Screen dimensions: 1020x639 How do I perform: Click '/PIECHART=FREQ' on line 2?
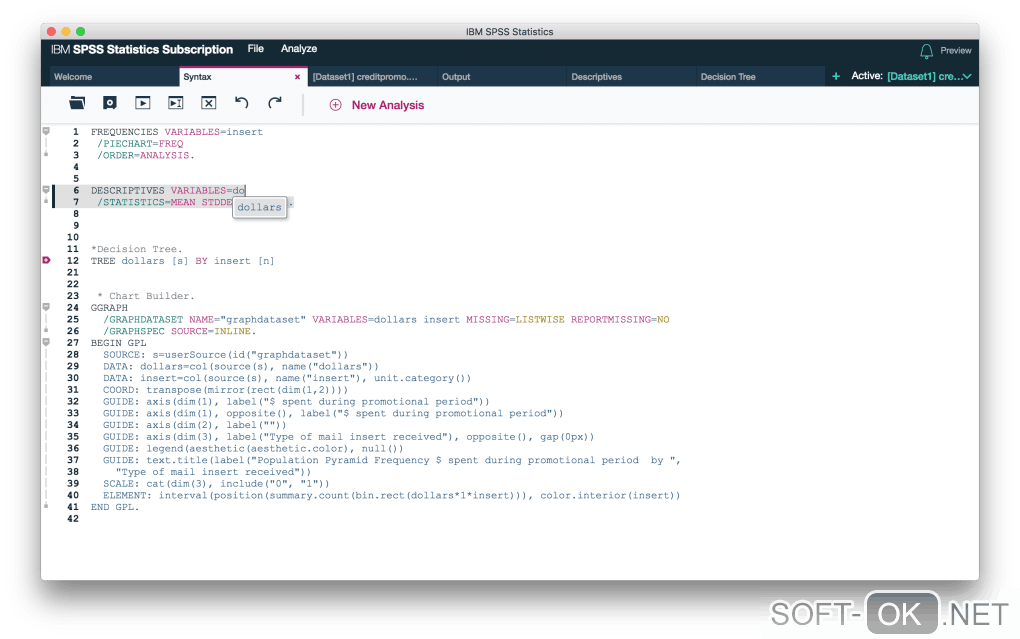coord(140,144)
